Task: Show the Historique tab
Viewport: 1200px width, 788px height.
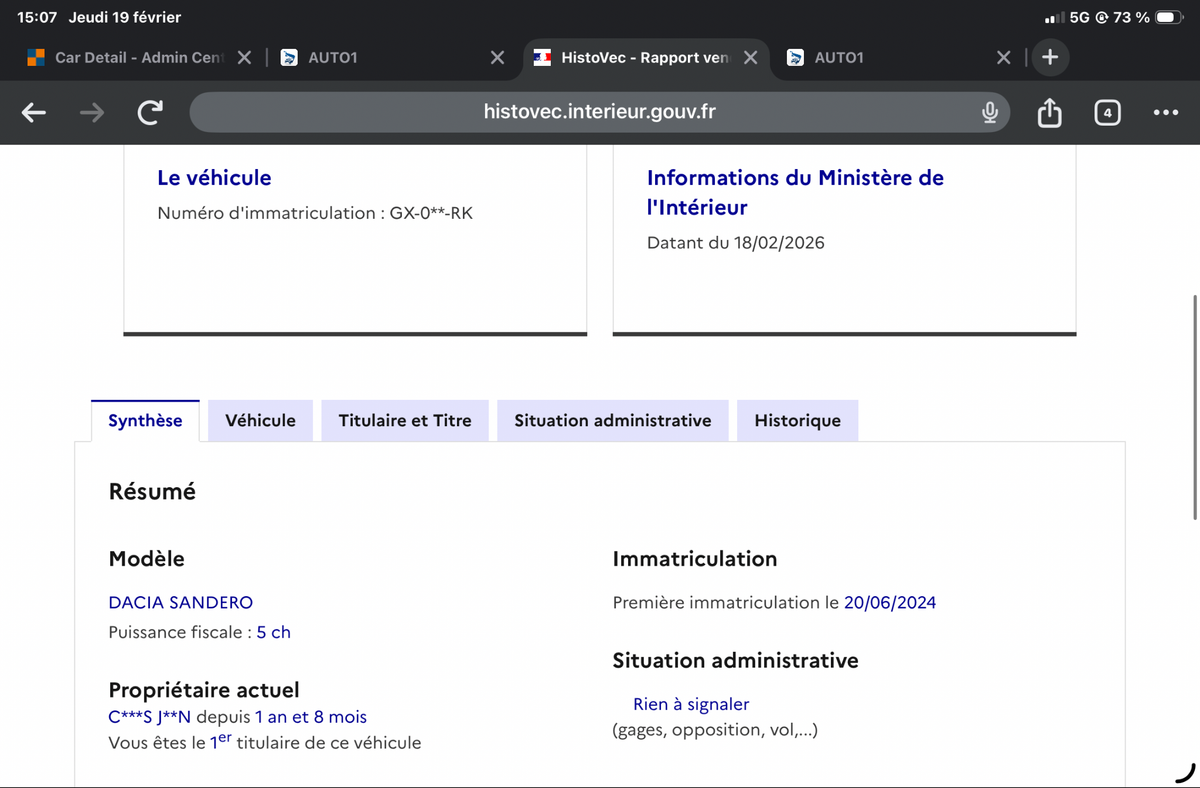Action: tap(797, 421)
